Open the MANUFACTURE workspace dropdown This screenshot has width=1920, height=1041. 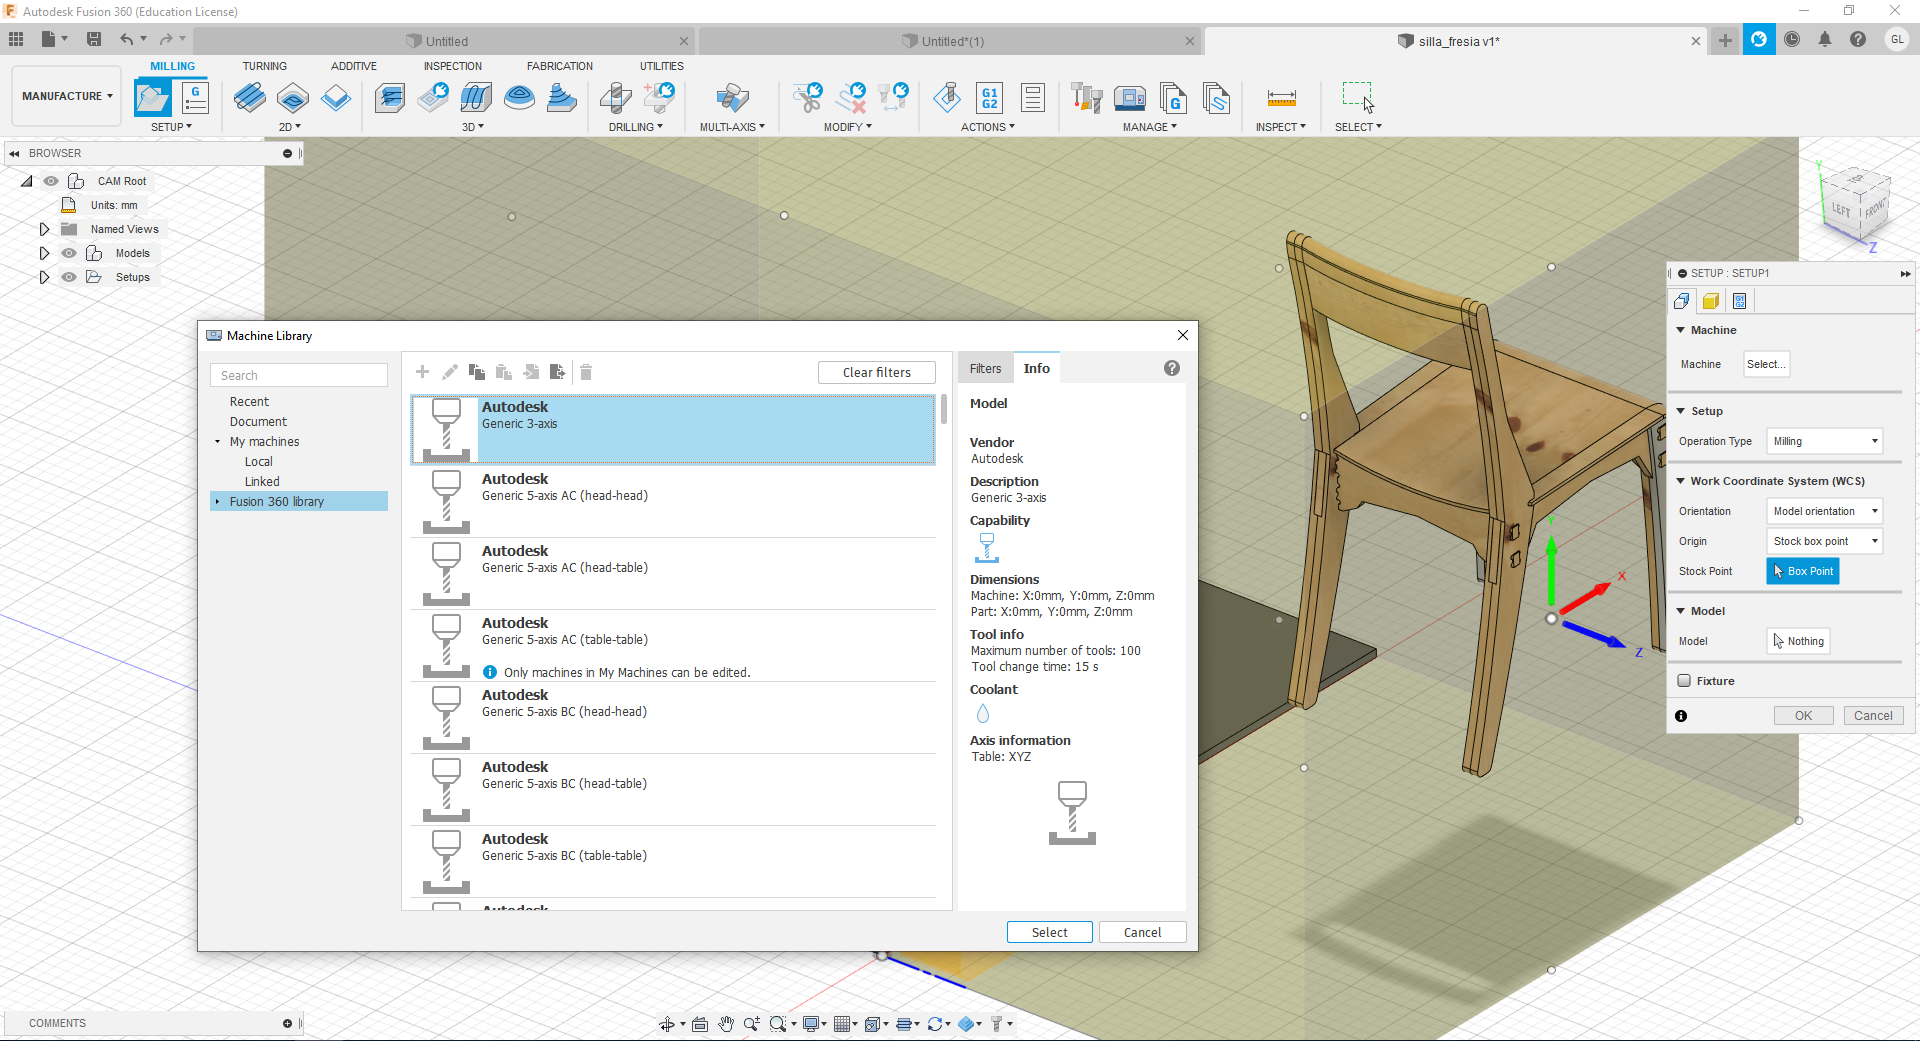(67, 96)
